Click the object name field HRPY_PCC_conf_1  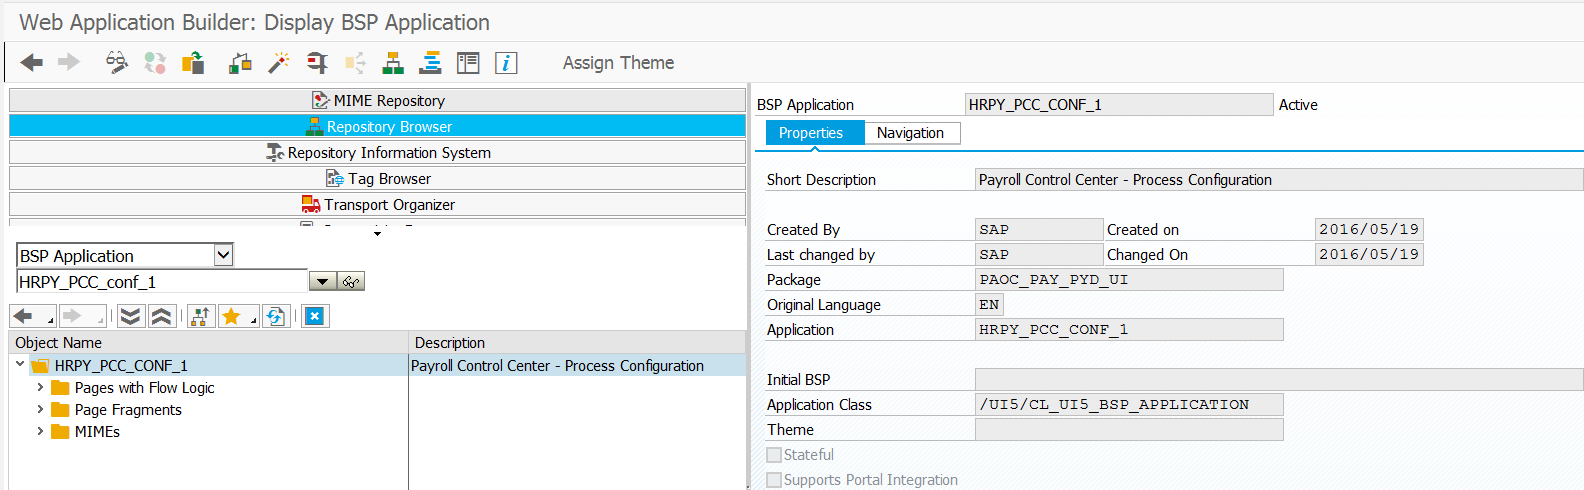(x=162, y=282)
